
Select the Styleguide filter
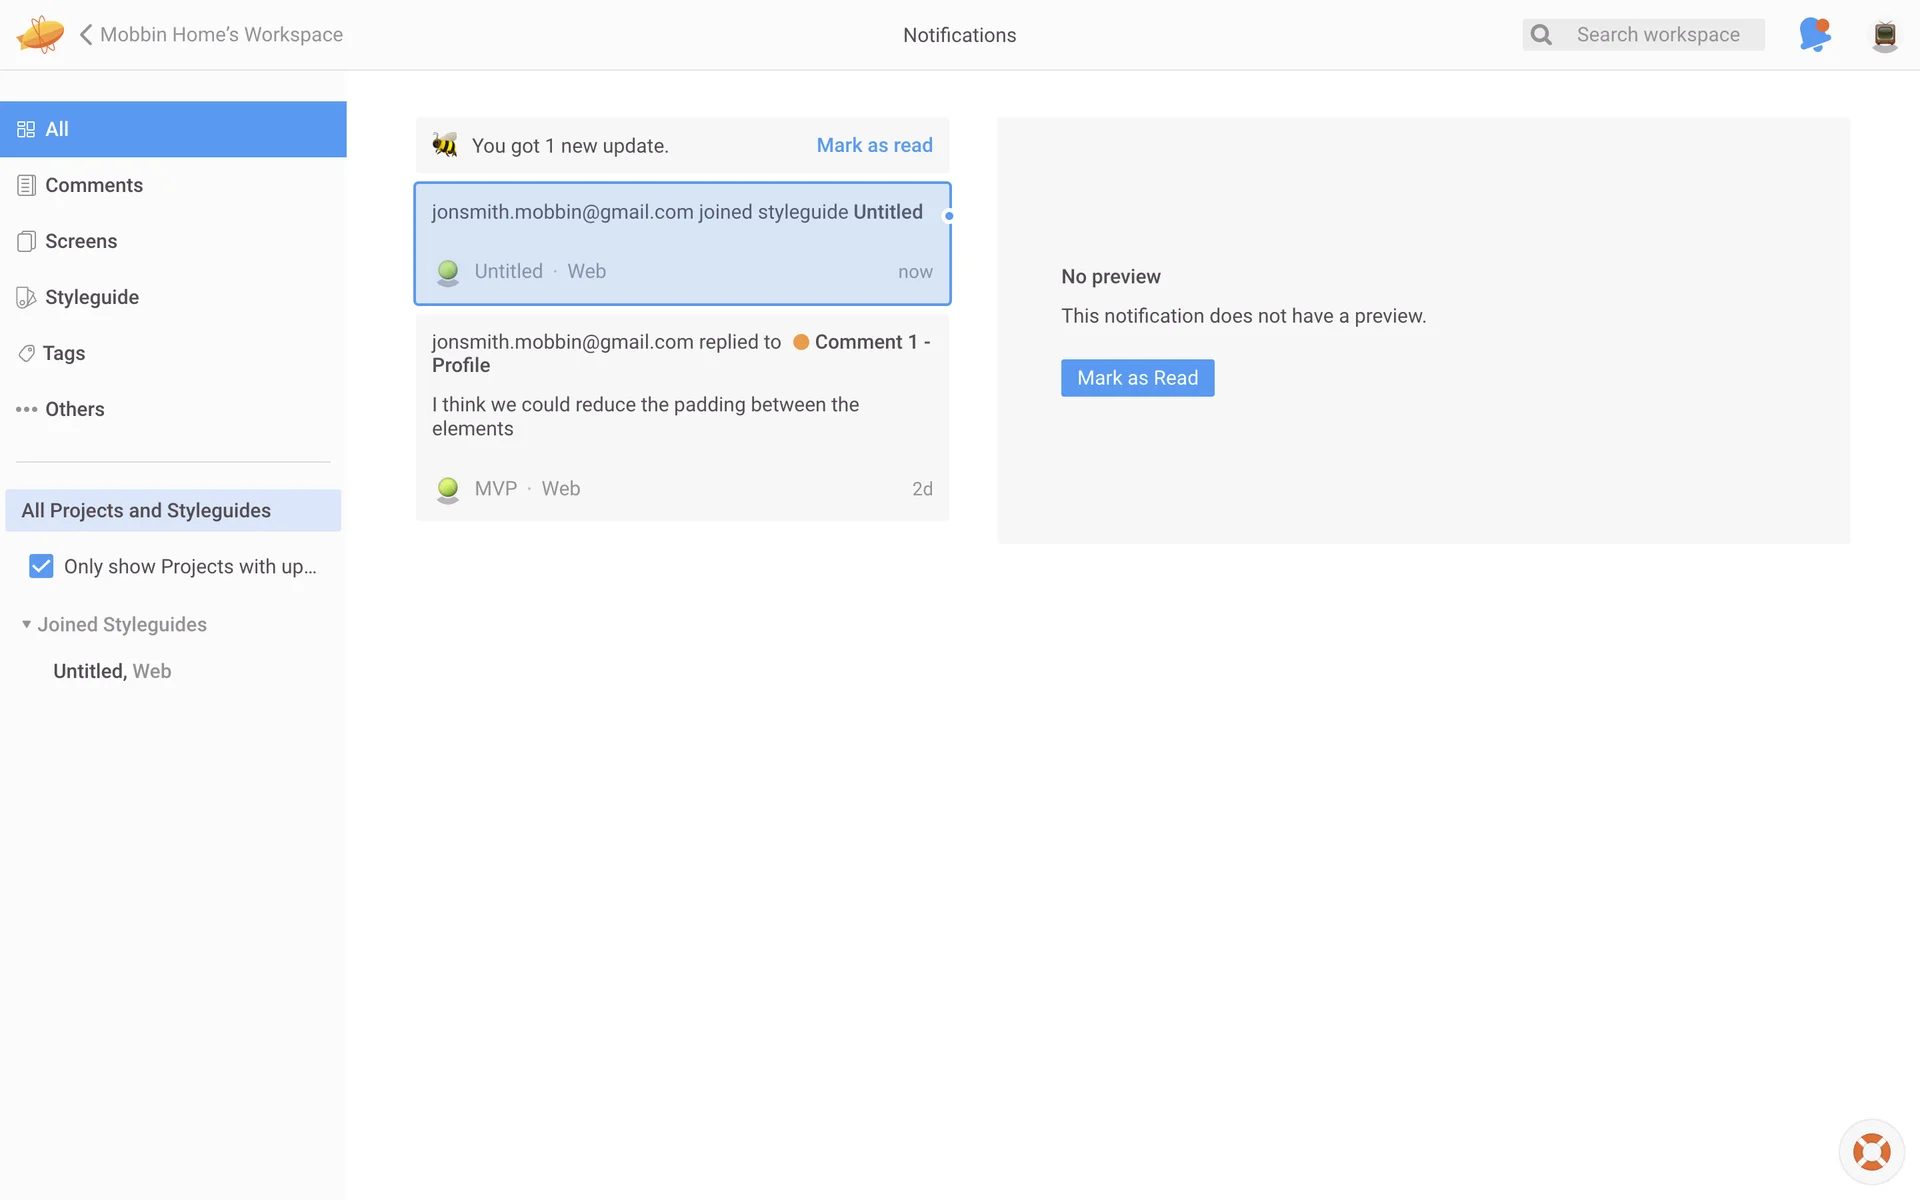click(x=91, y=297)
